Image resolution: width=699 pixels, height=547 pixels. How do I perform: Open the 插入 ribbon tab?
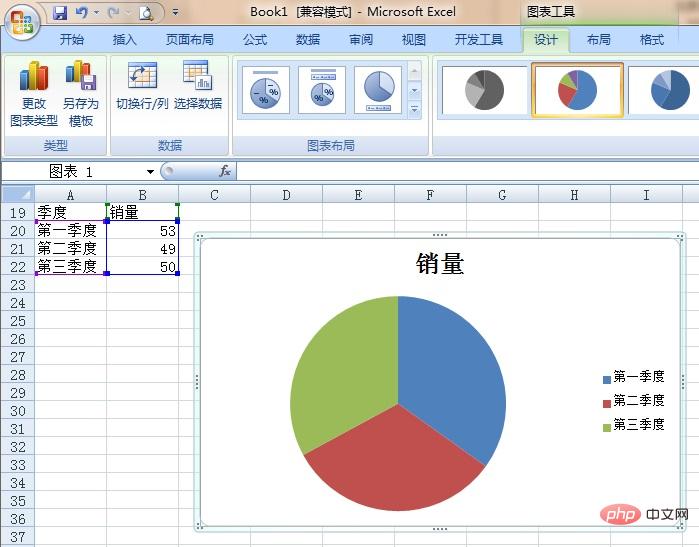124,40
